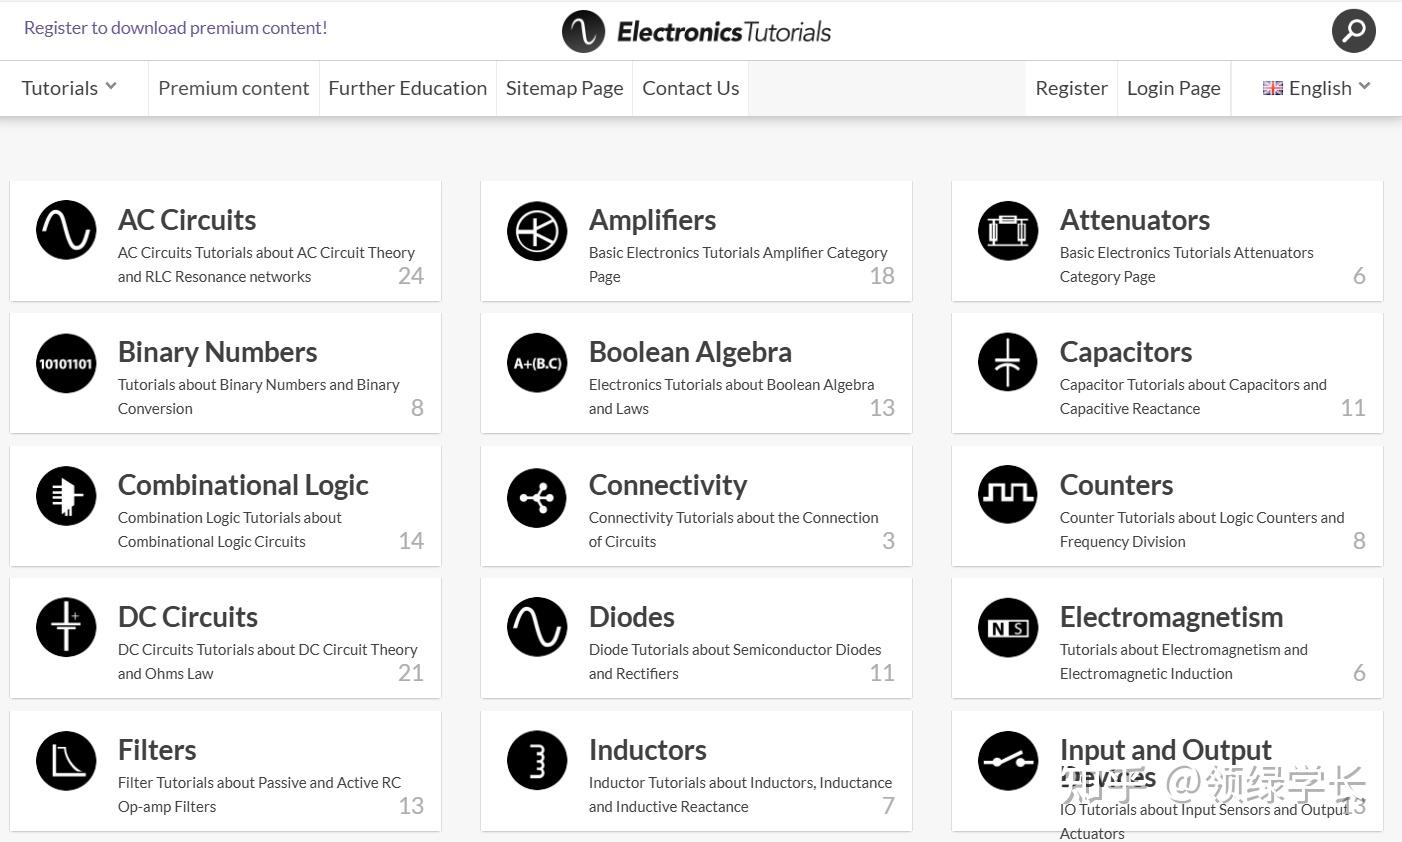
Task: Open the Sitemap Page menu item
Action: point(564,88)
